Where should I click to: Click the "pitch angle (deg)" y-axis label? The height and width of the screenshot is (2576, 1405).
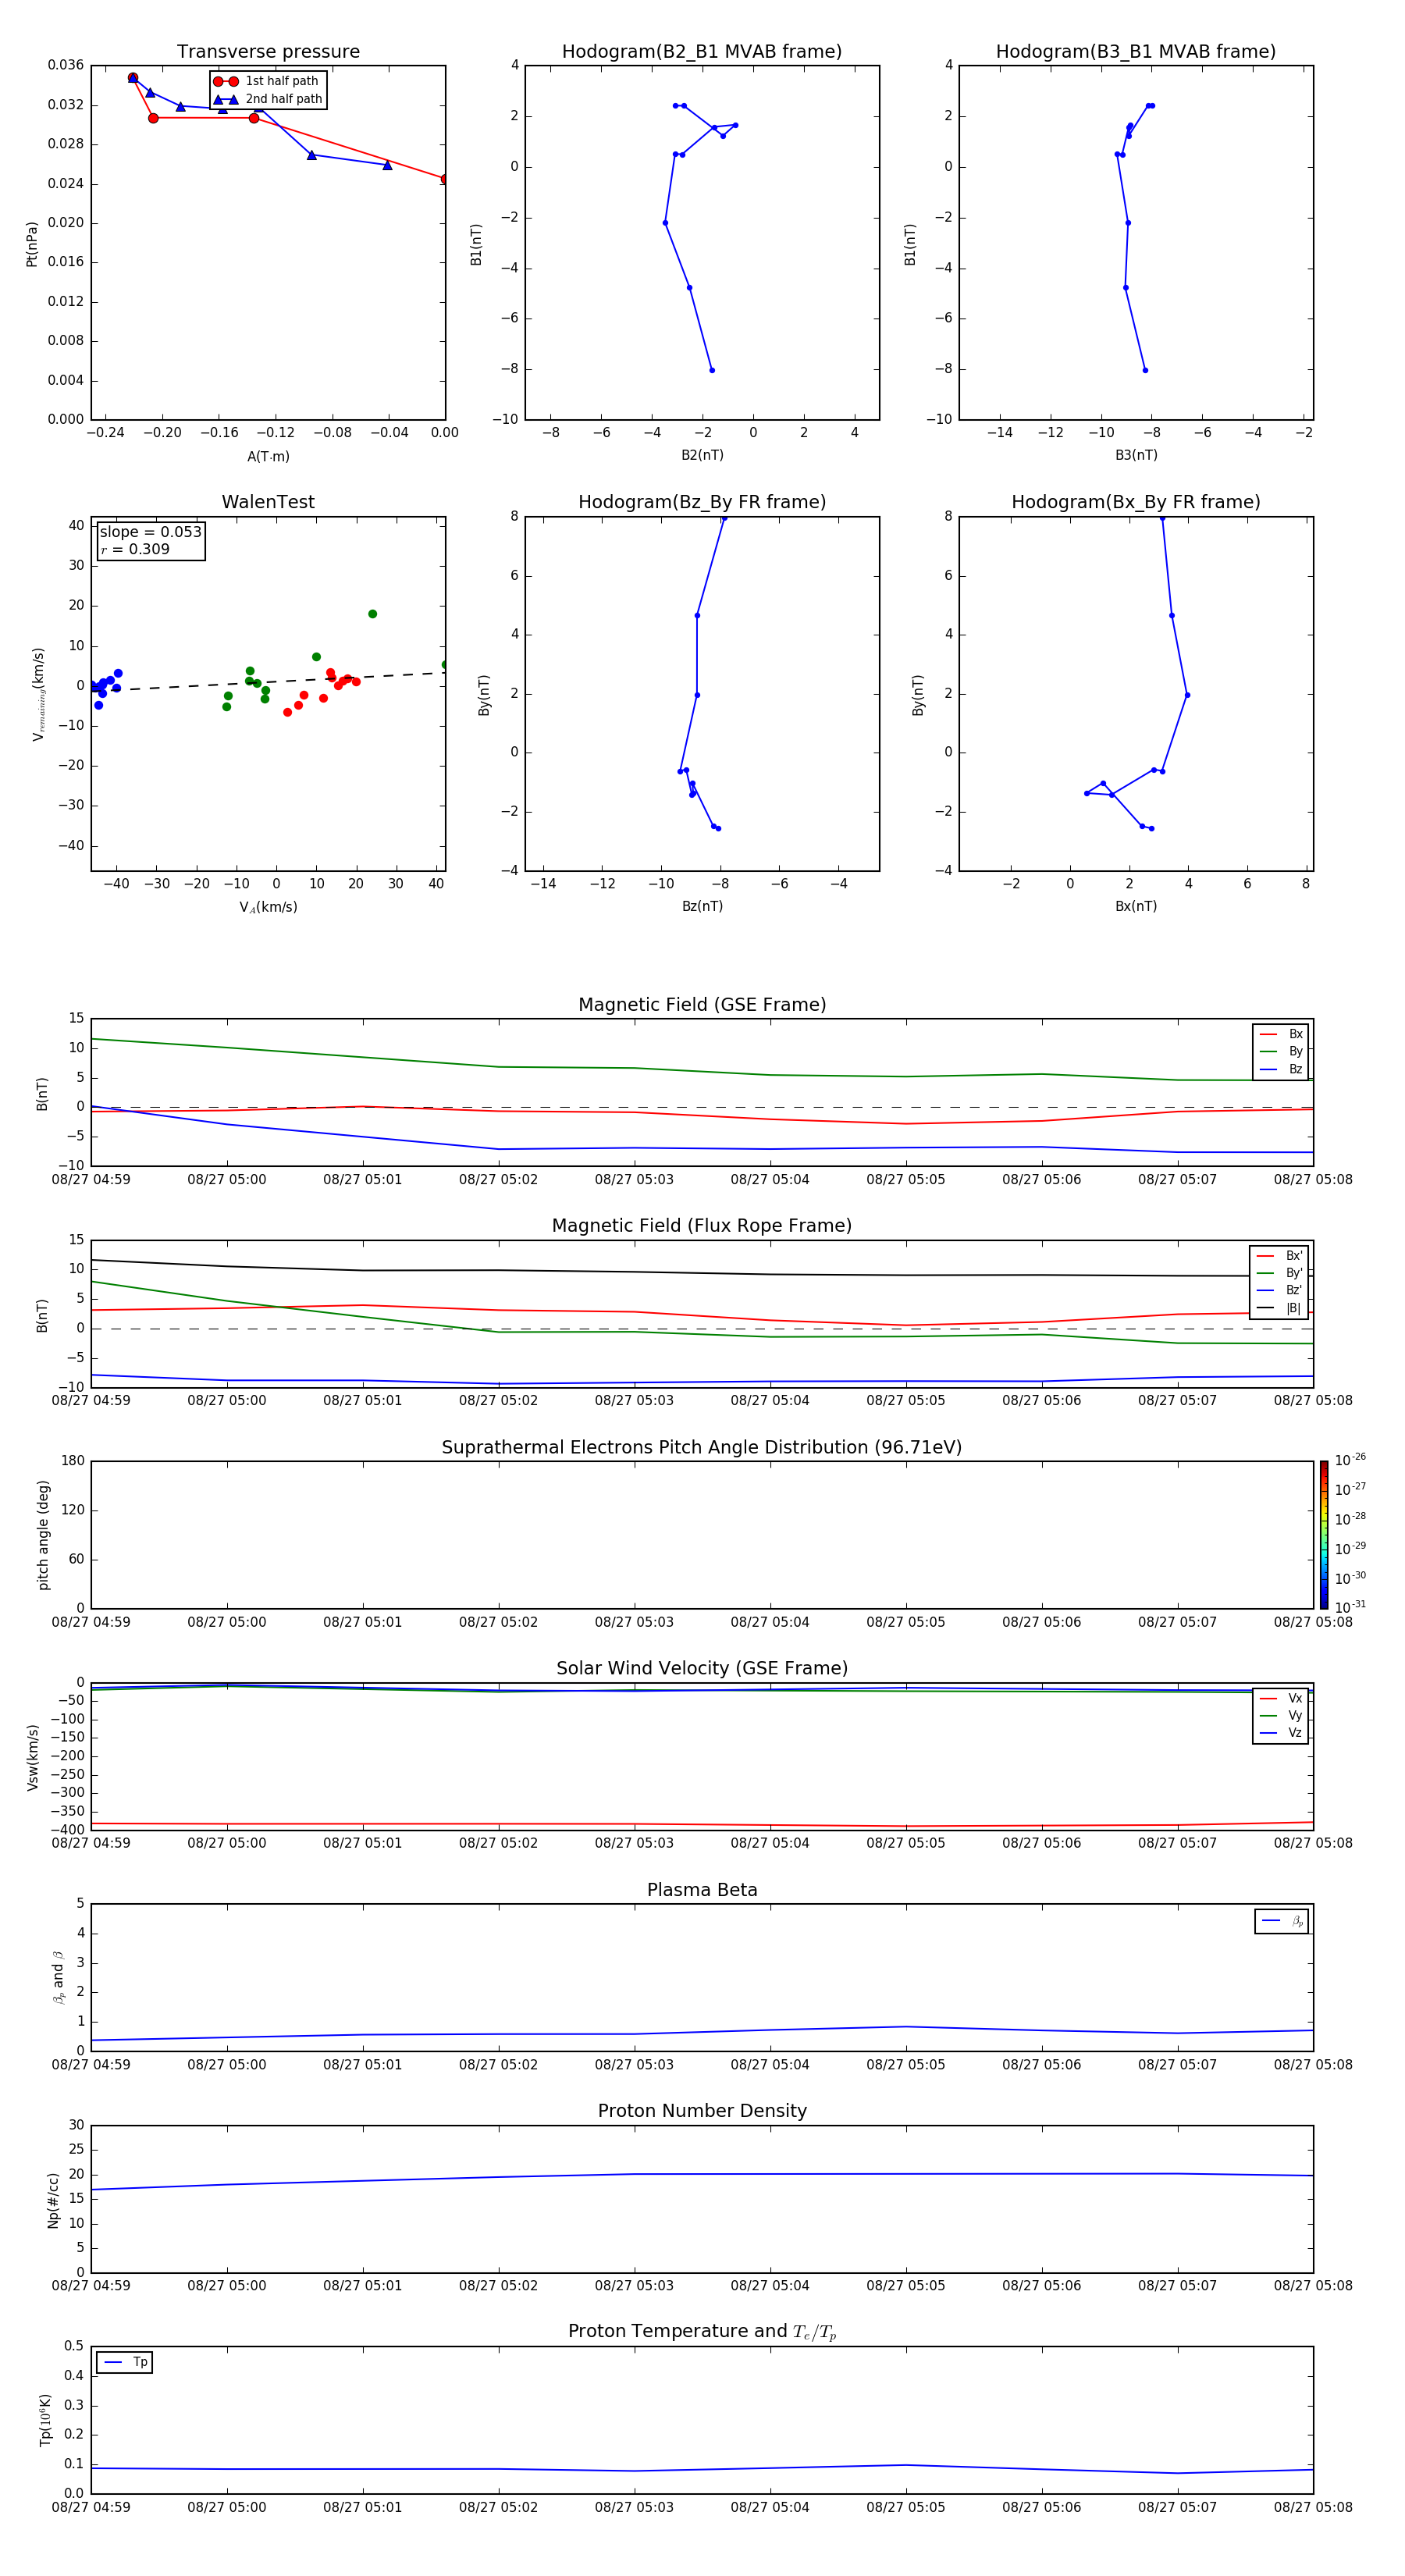(x=43, y=1535)
